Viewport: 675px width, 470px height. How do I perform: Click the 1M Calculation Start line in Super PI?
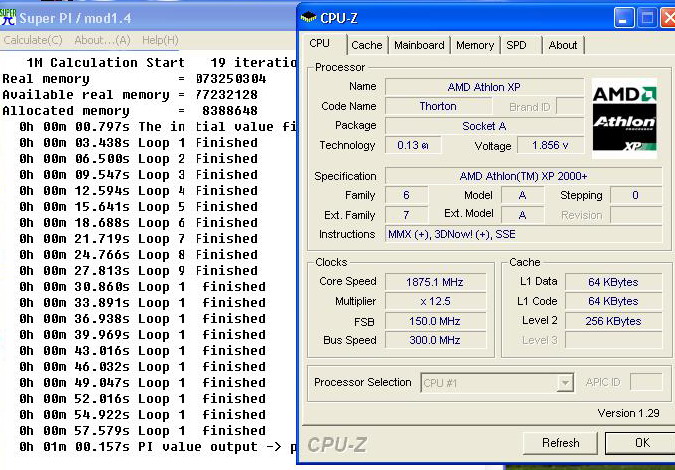point(161,63)
